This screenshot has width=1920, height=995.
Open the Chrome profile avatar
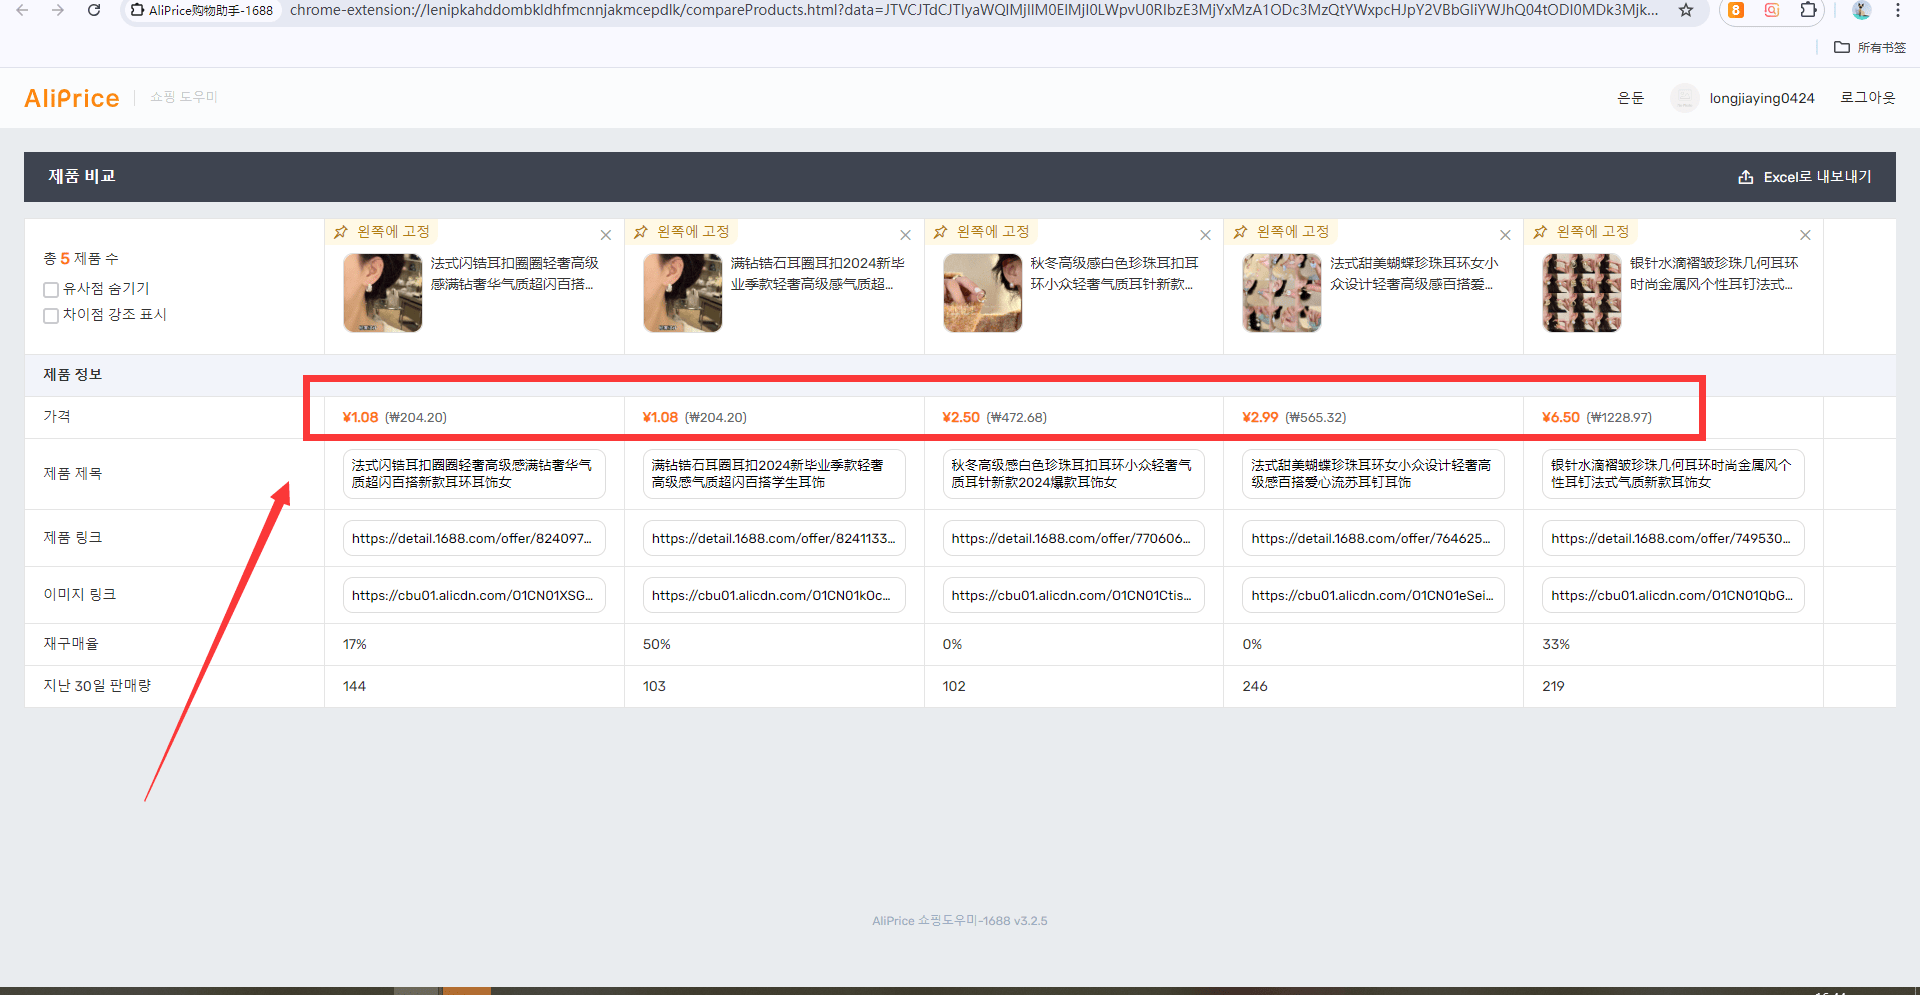point(1861,10)
